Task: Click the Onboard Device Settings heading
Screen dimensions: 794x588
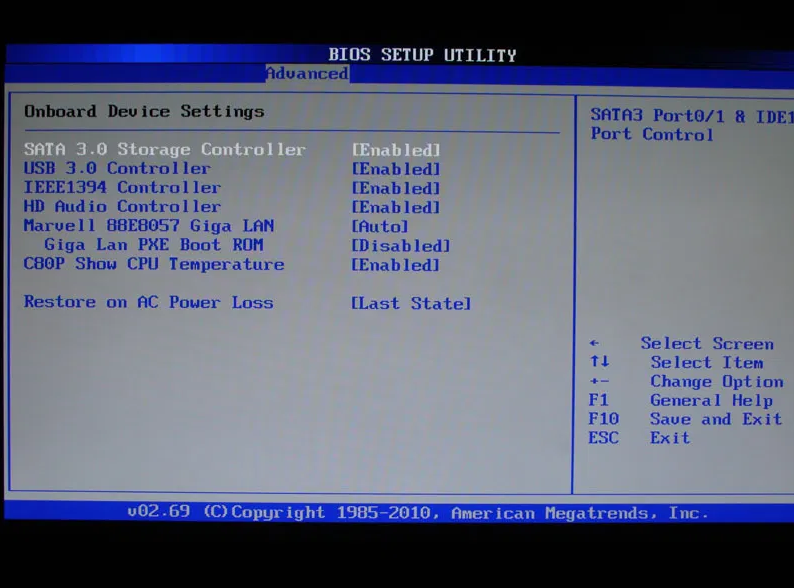Action: (x=144, y=112)
